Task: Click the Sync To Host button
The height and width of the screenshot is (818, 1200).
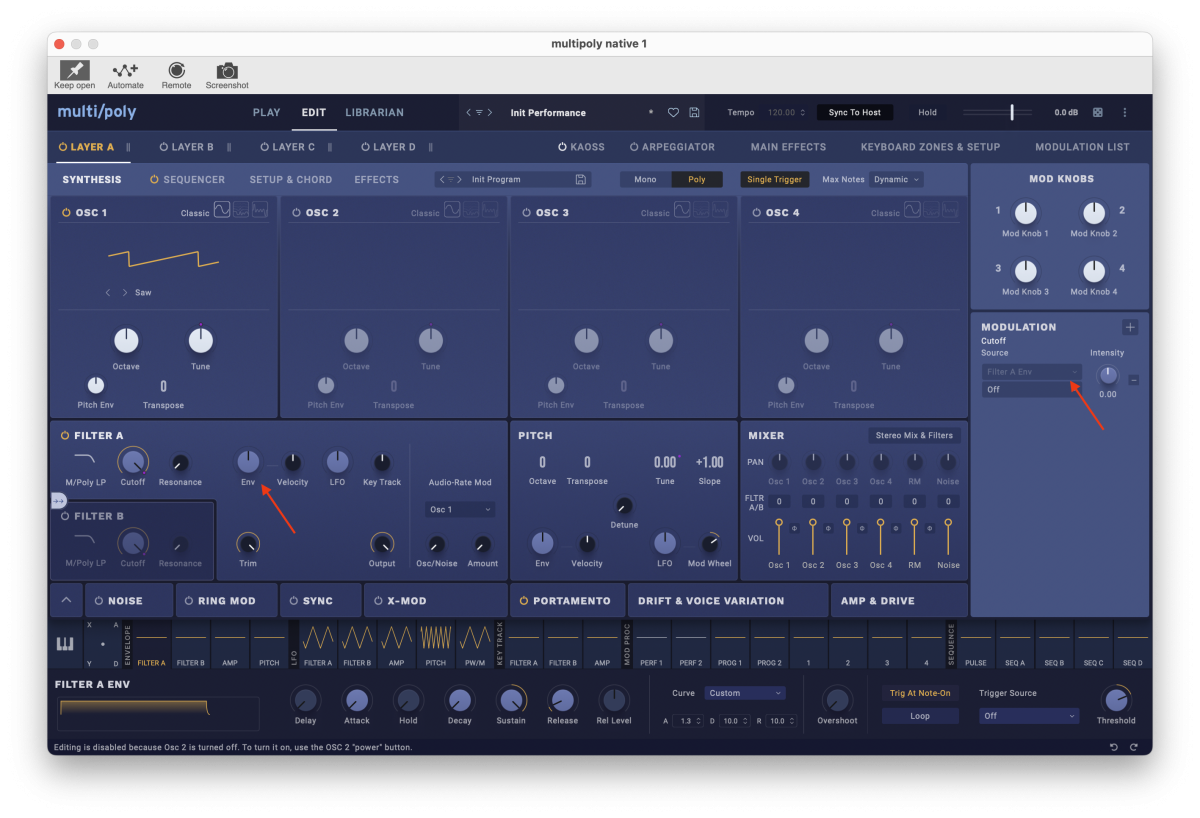Action: pos(855,113)
